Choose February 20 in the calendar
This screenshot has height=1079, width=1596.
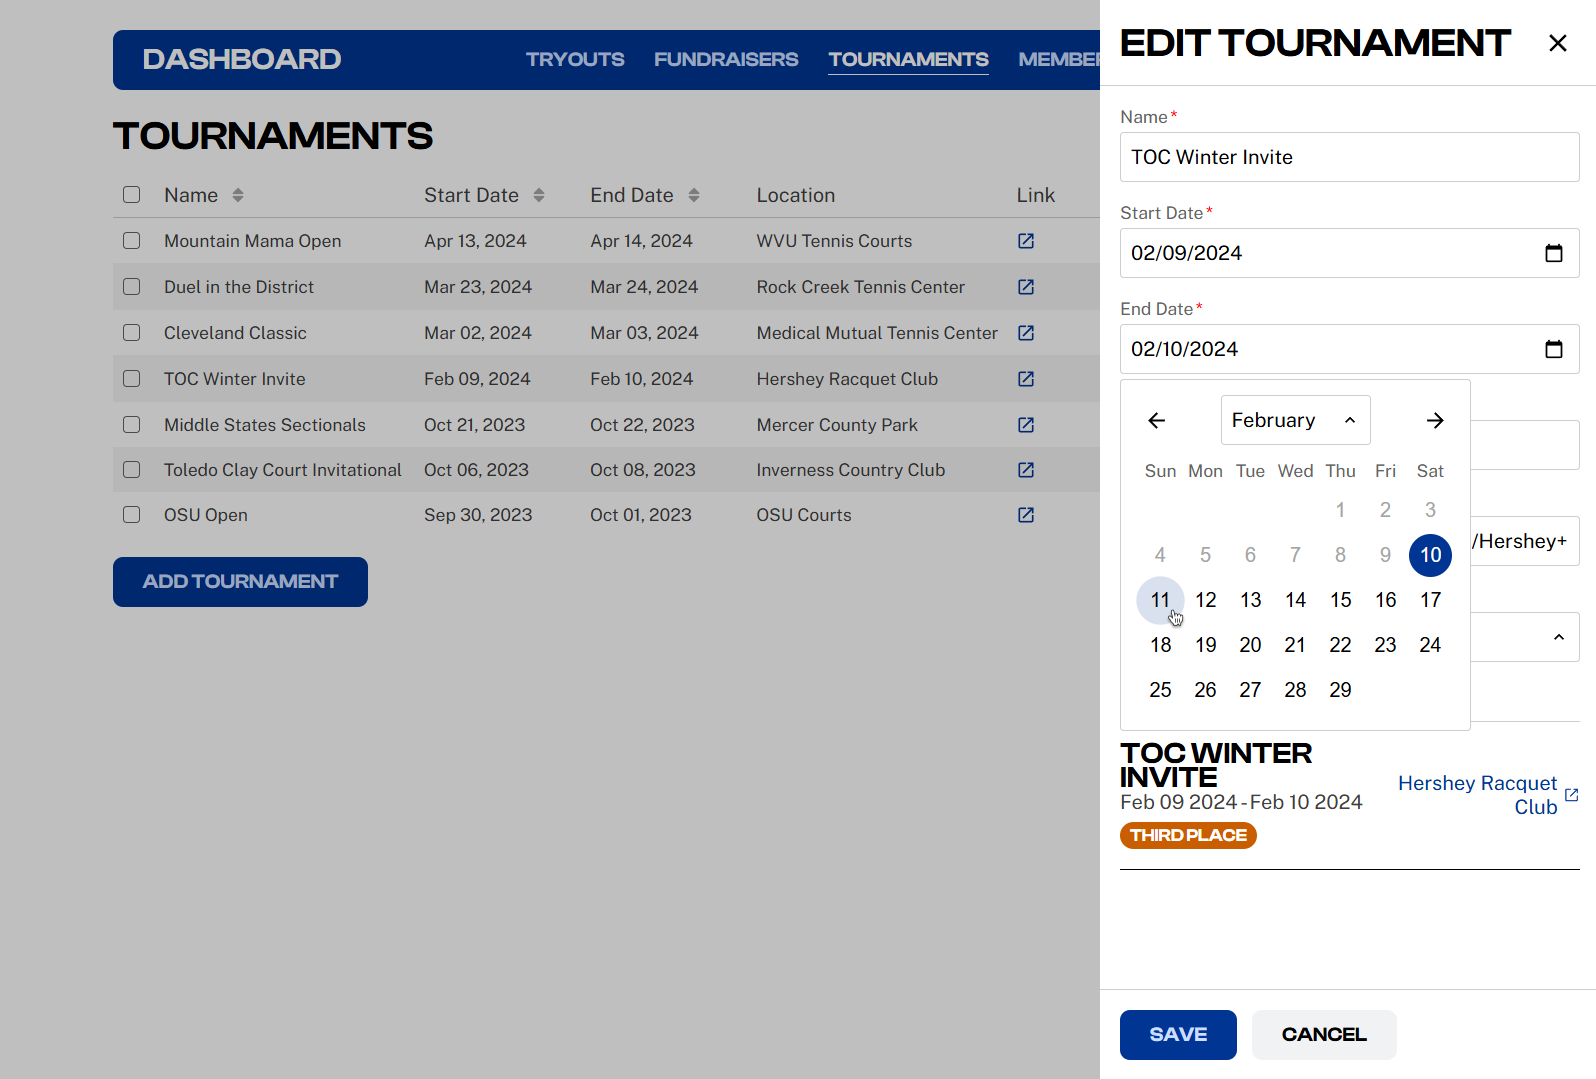pyautogui.click(x=1250, y=645)
